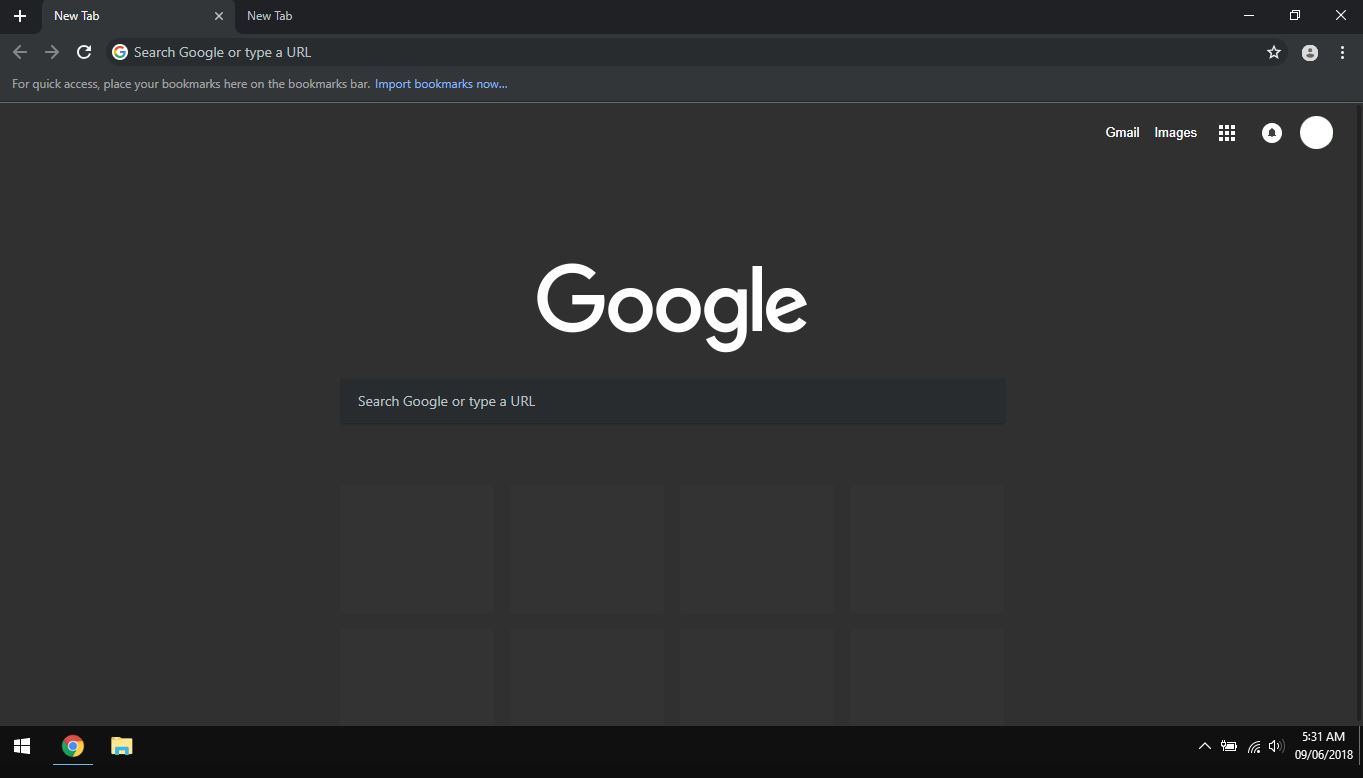Open a new tab with plus icon
1363x778 pixels.
coord(19,16)
